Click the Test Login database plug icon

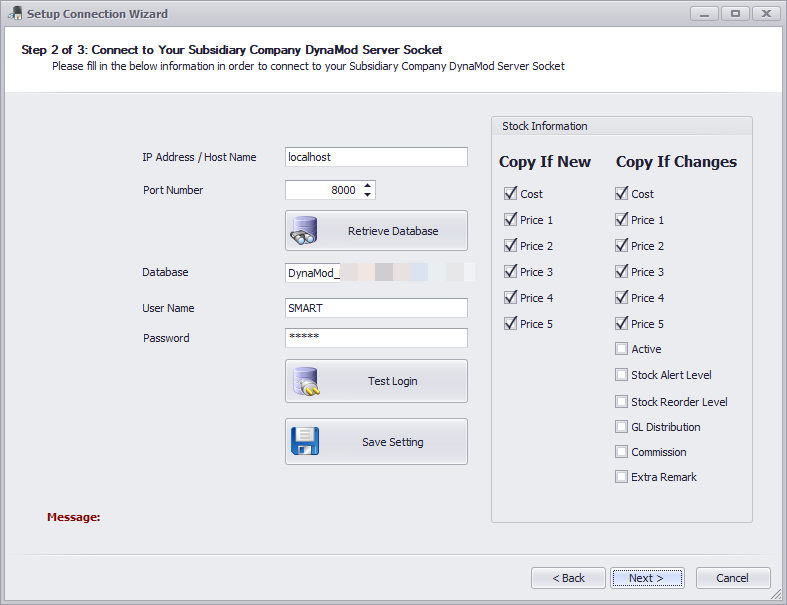click(x=306, y=381)
